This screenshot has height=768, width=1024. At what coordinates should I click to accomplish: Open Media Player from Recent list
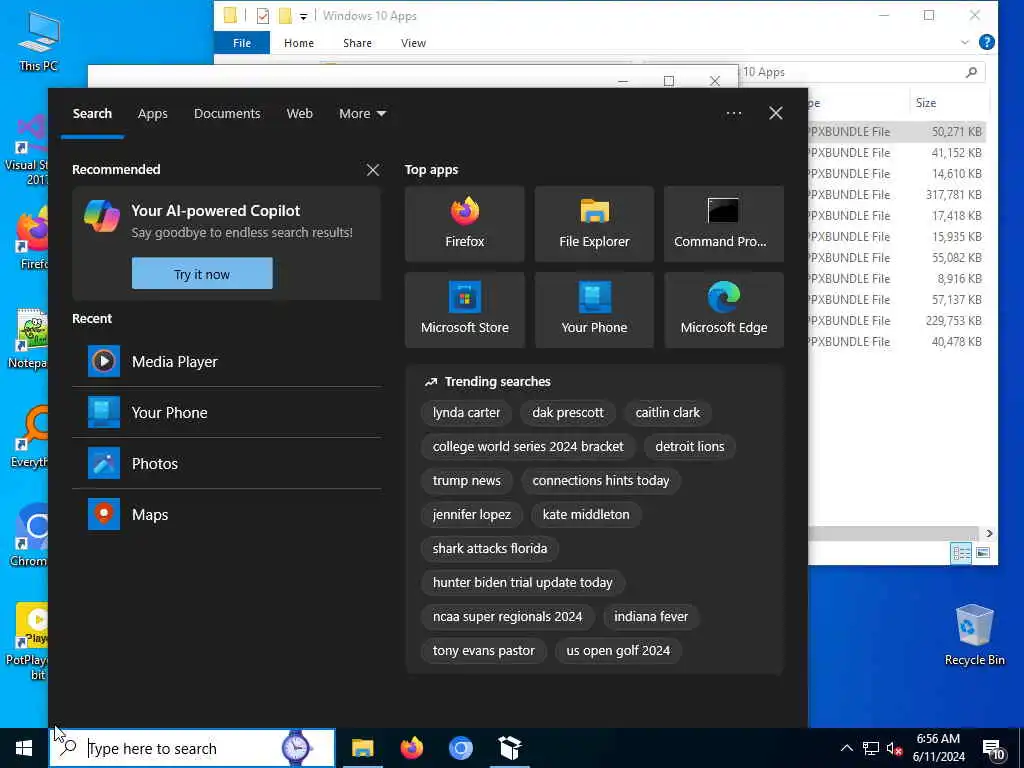pos(227,361)
